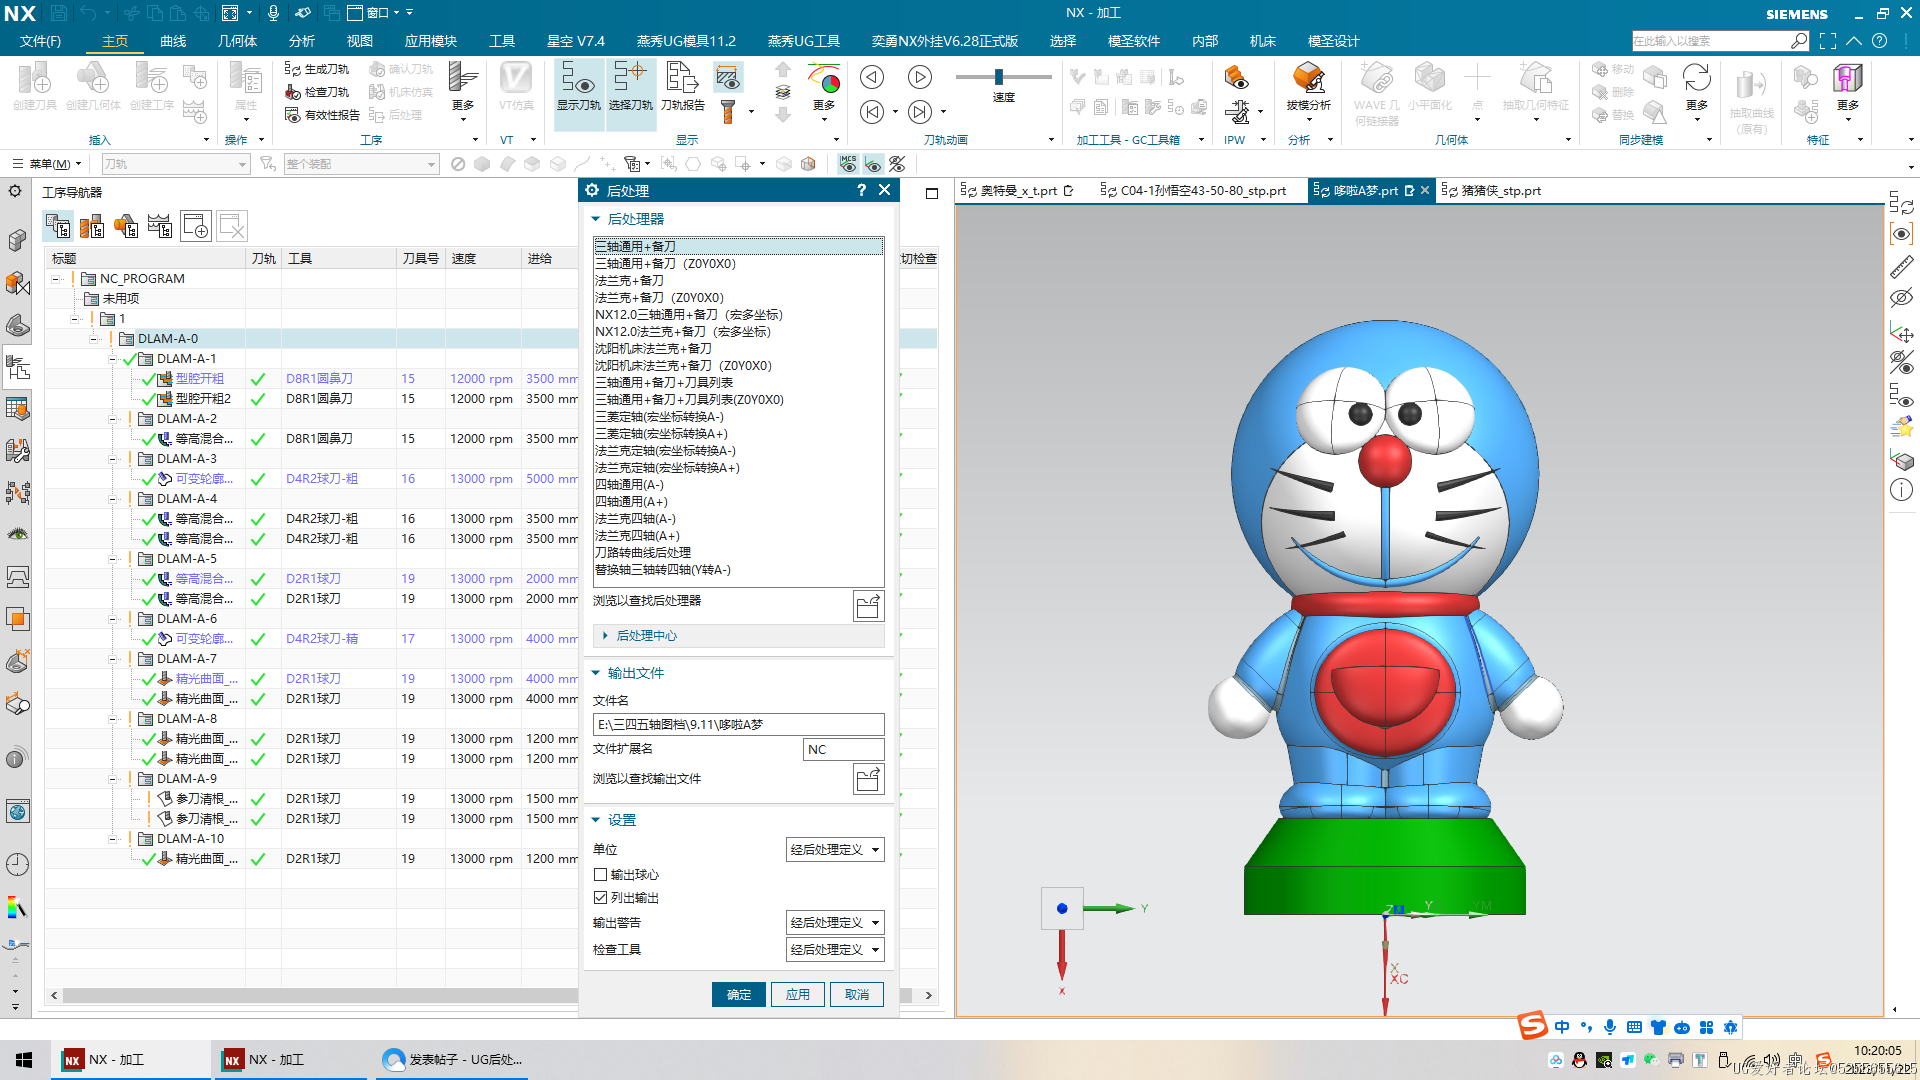The height and width of the screenshot is (1080, 1920).
Task: Browse for a postprocessor file
Action: pos(868,606)
